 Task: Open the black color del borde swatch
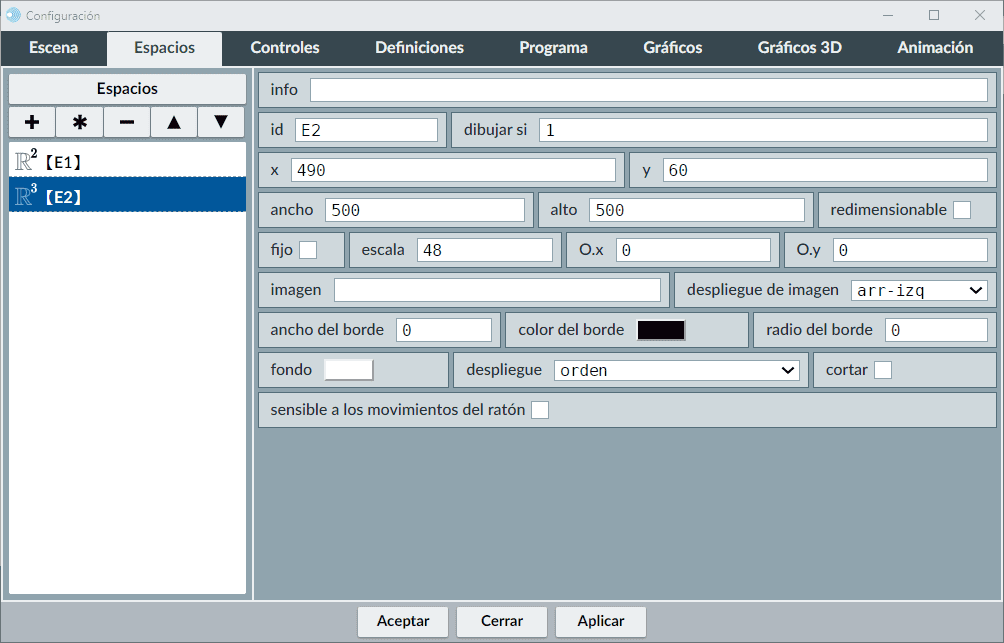tap(661, 330)
